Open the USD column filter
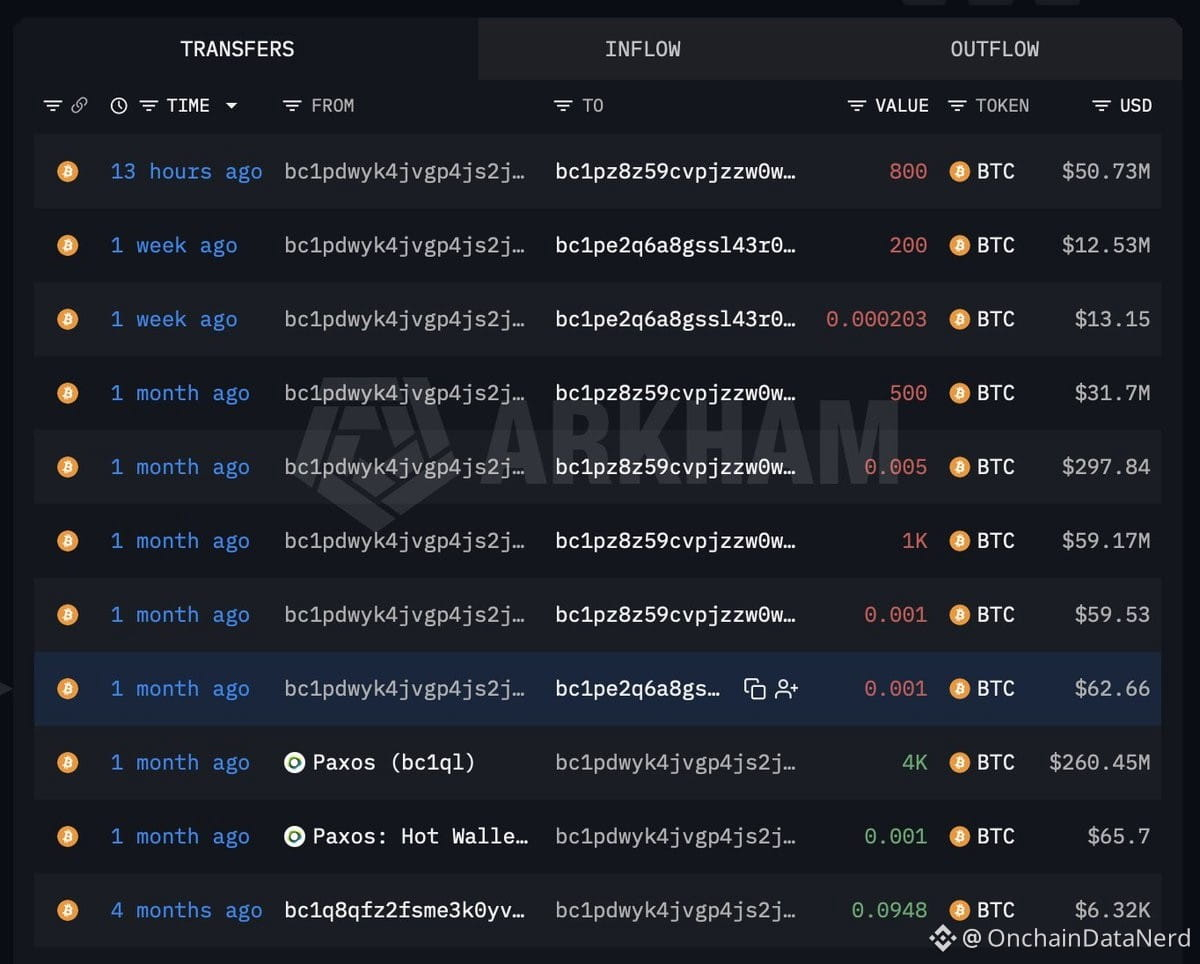This screenshot has width=1200, height=964. [1101, 105]
